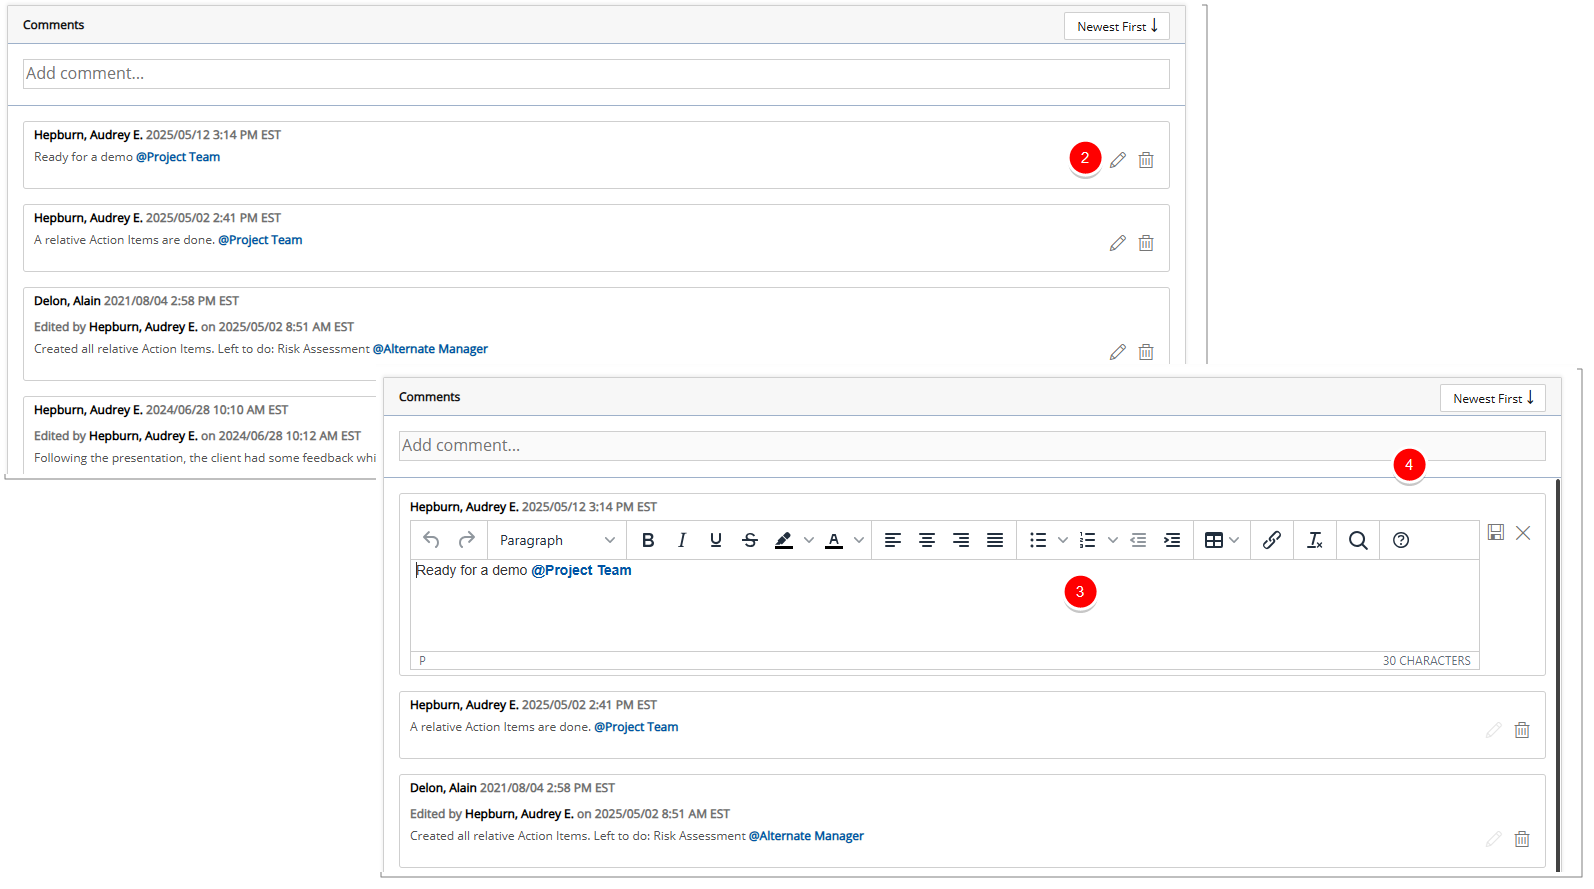Insert a link with chain icon
The image size is (1594, 889).
click(1272, 540)
